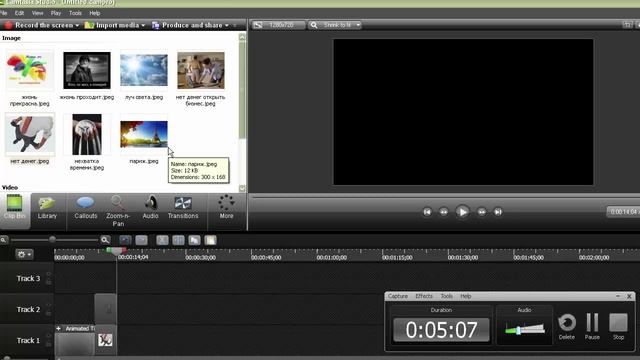Click the preview seek bar

445,197
